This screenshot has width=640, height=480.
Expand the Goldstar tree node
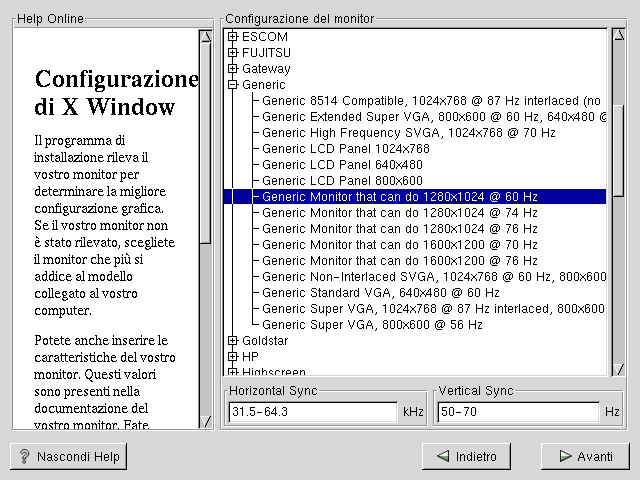[233, 341]
